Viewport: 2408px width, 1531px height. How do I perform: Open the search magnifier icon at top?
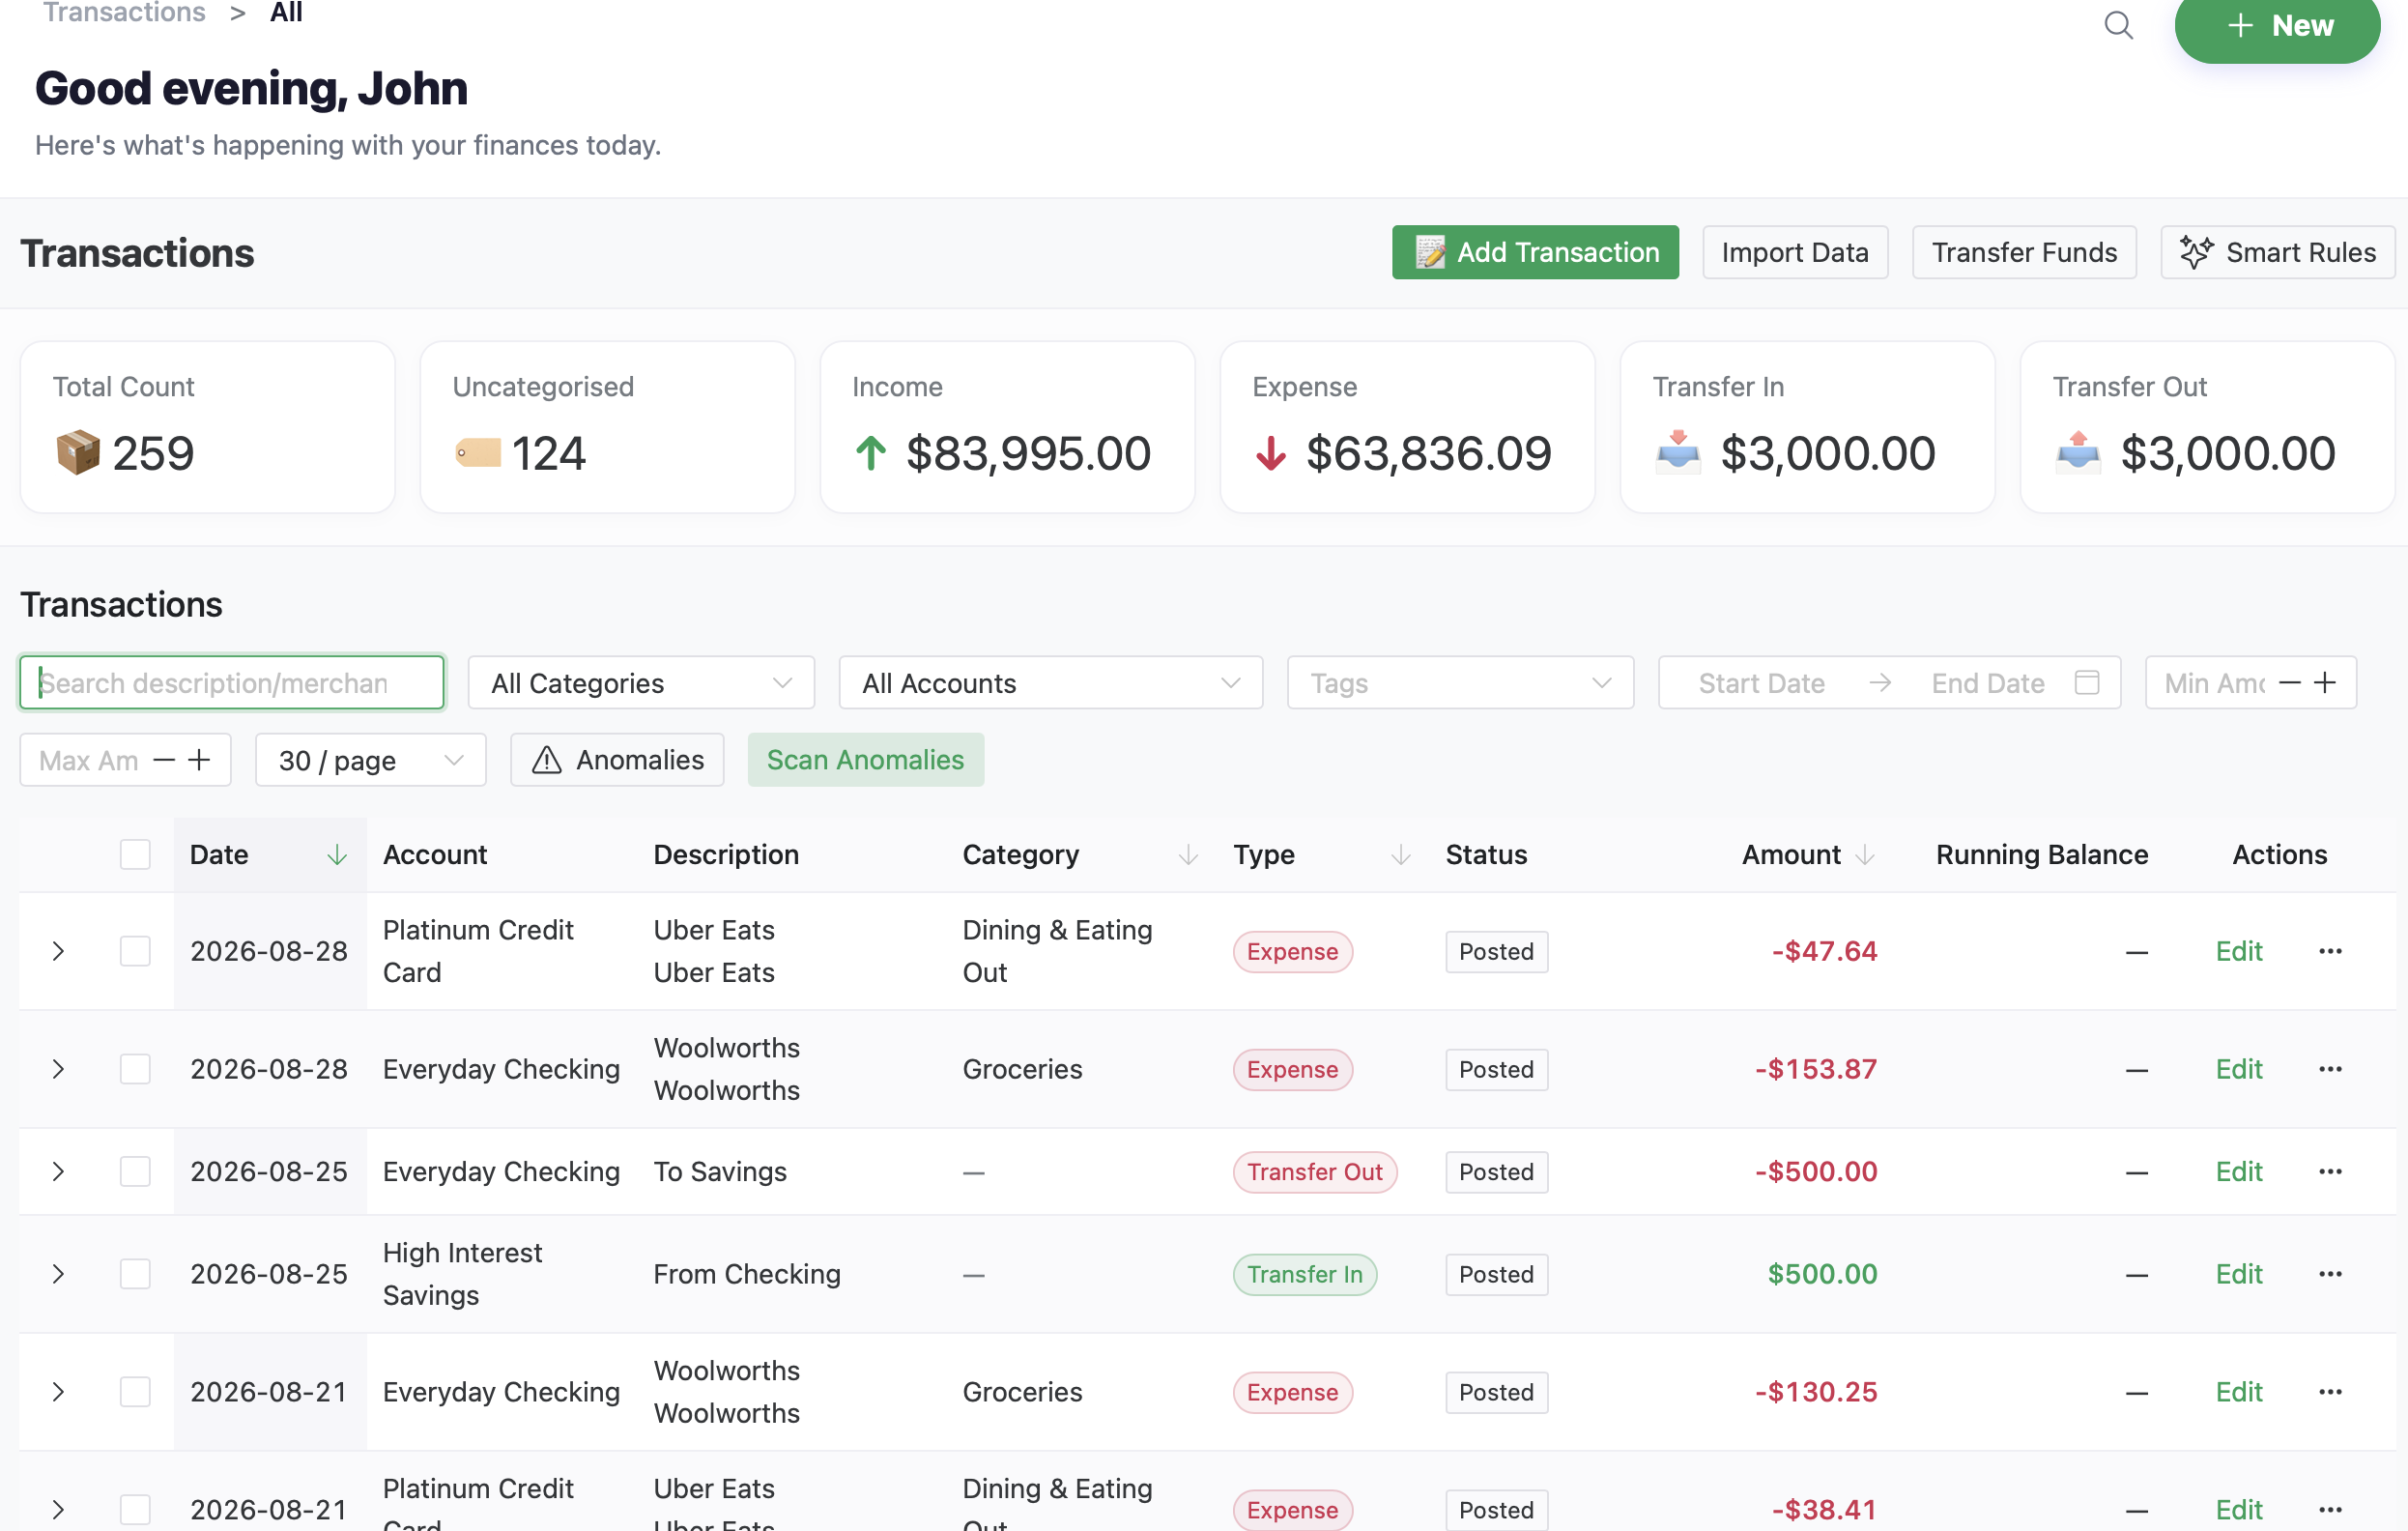click(2118, 25)
